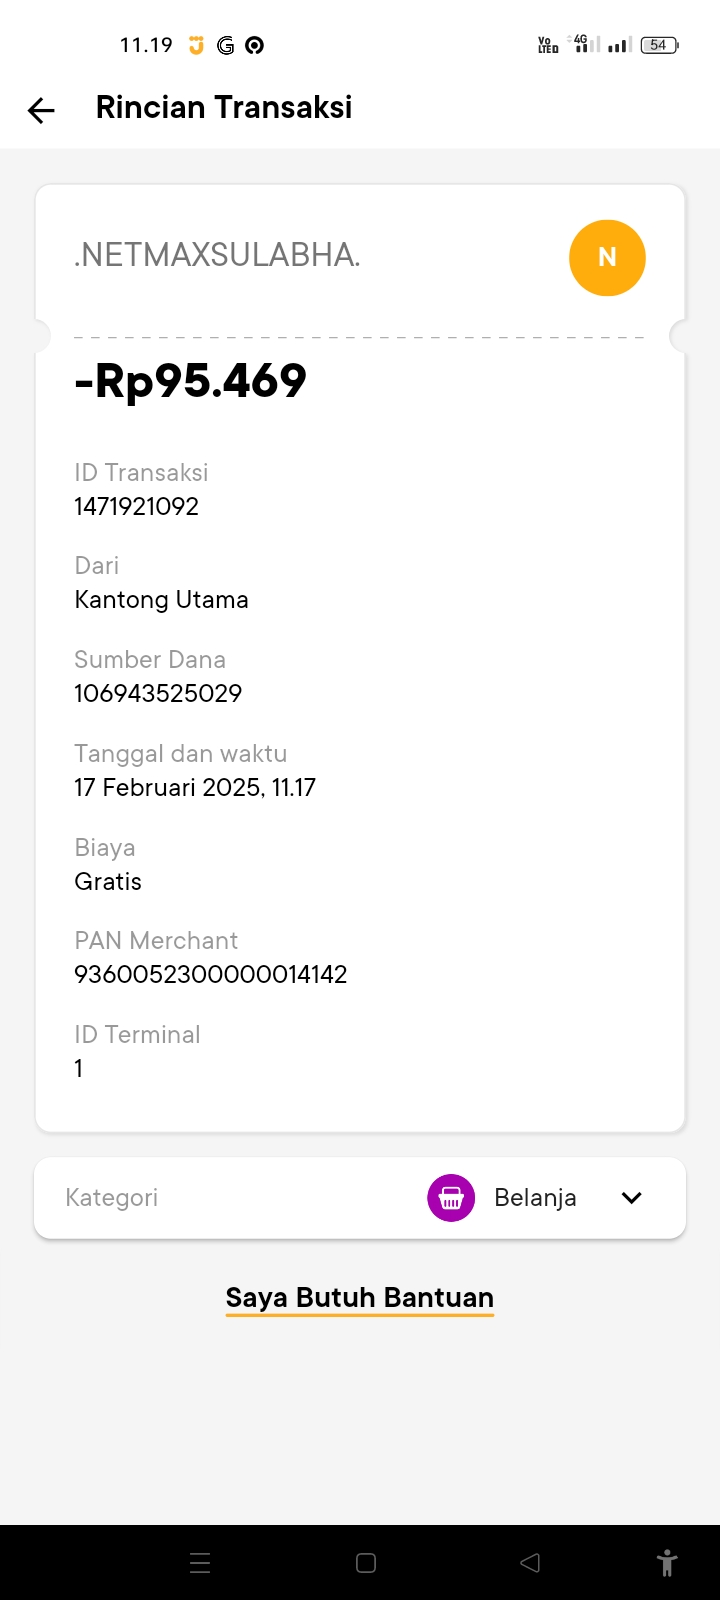Tap the Android recent apps menu icon
The width and height of the screenshot is (720, 1600).
pos(200,1563)
